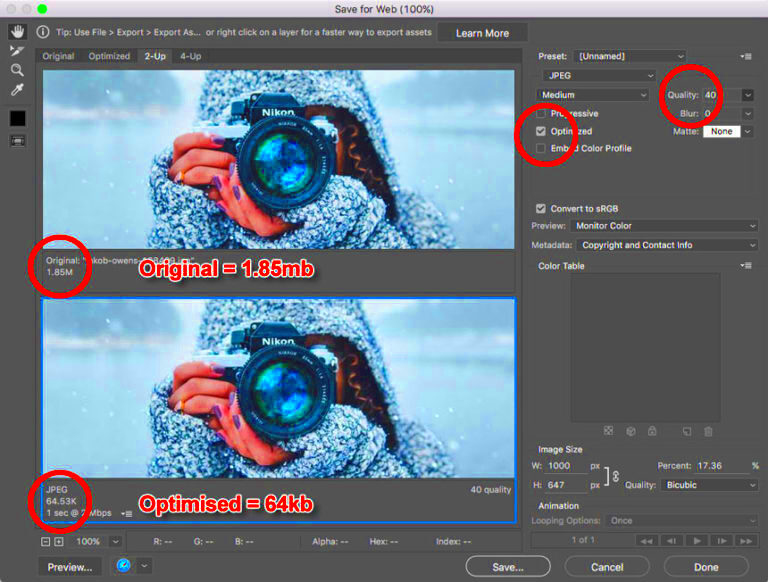768x582 pixels.
Task: Open the Bicubic resample quality dropdown
Action: point(709,485)
